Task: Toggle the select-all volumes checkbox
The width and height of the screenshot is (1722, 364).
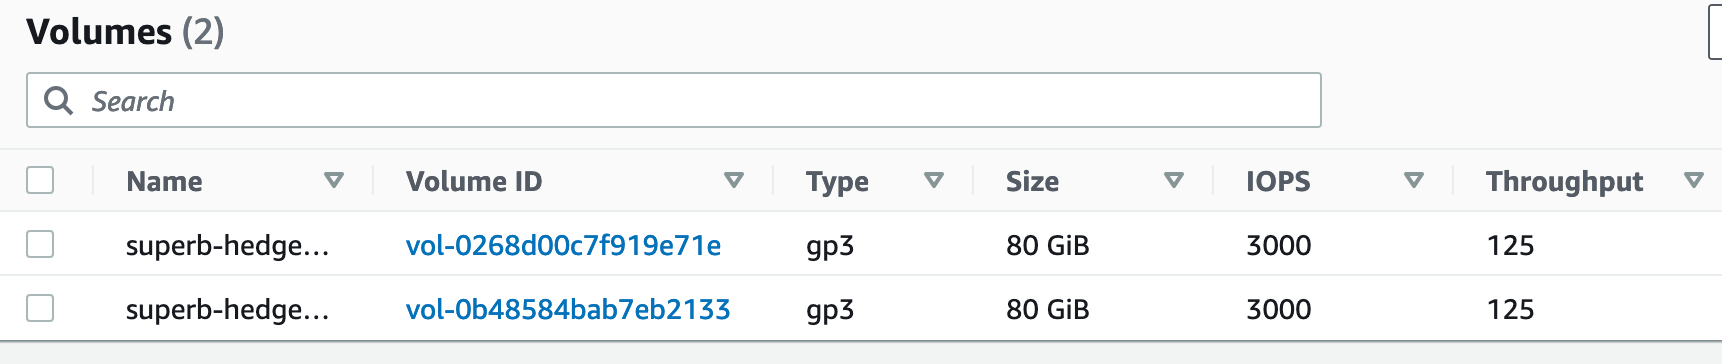Action: (x=40, y=180)
